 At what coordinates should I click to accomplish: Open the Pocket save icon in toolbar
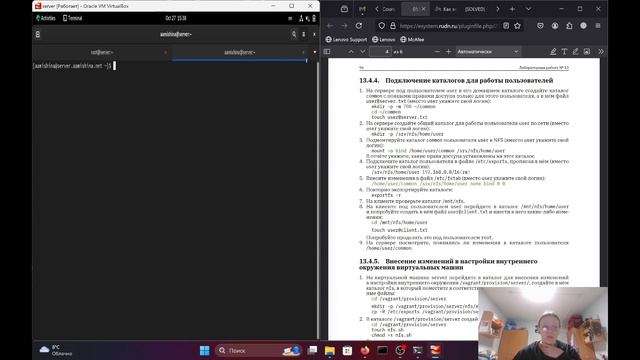coord(540,26)
